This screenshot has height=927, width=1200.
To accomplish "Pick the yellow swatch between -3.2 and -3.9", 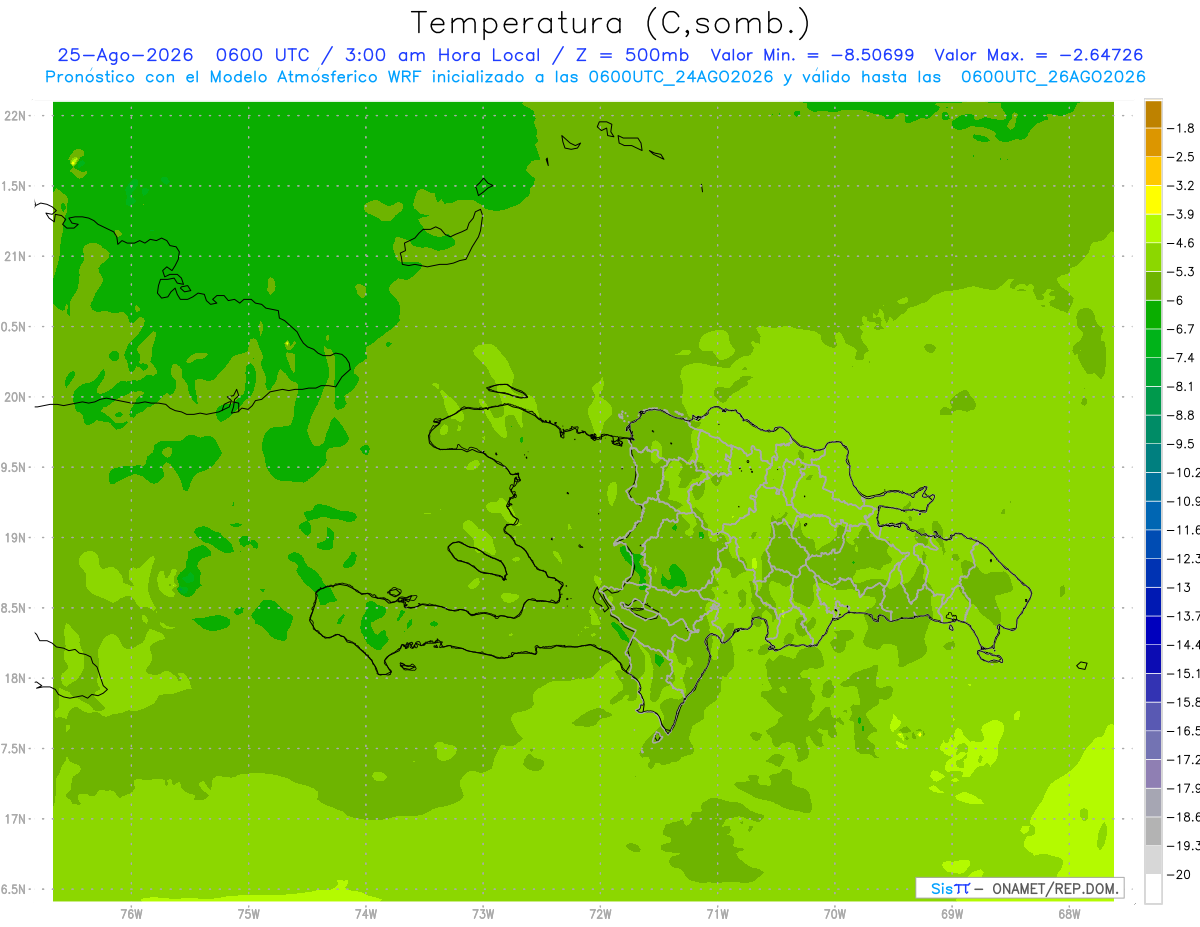I will pos(1153,200).
